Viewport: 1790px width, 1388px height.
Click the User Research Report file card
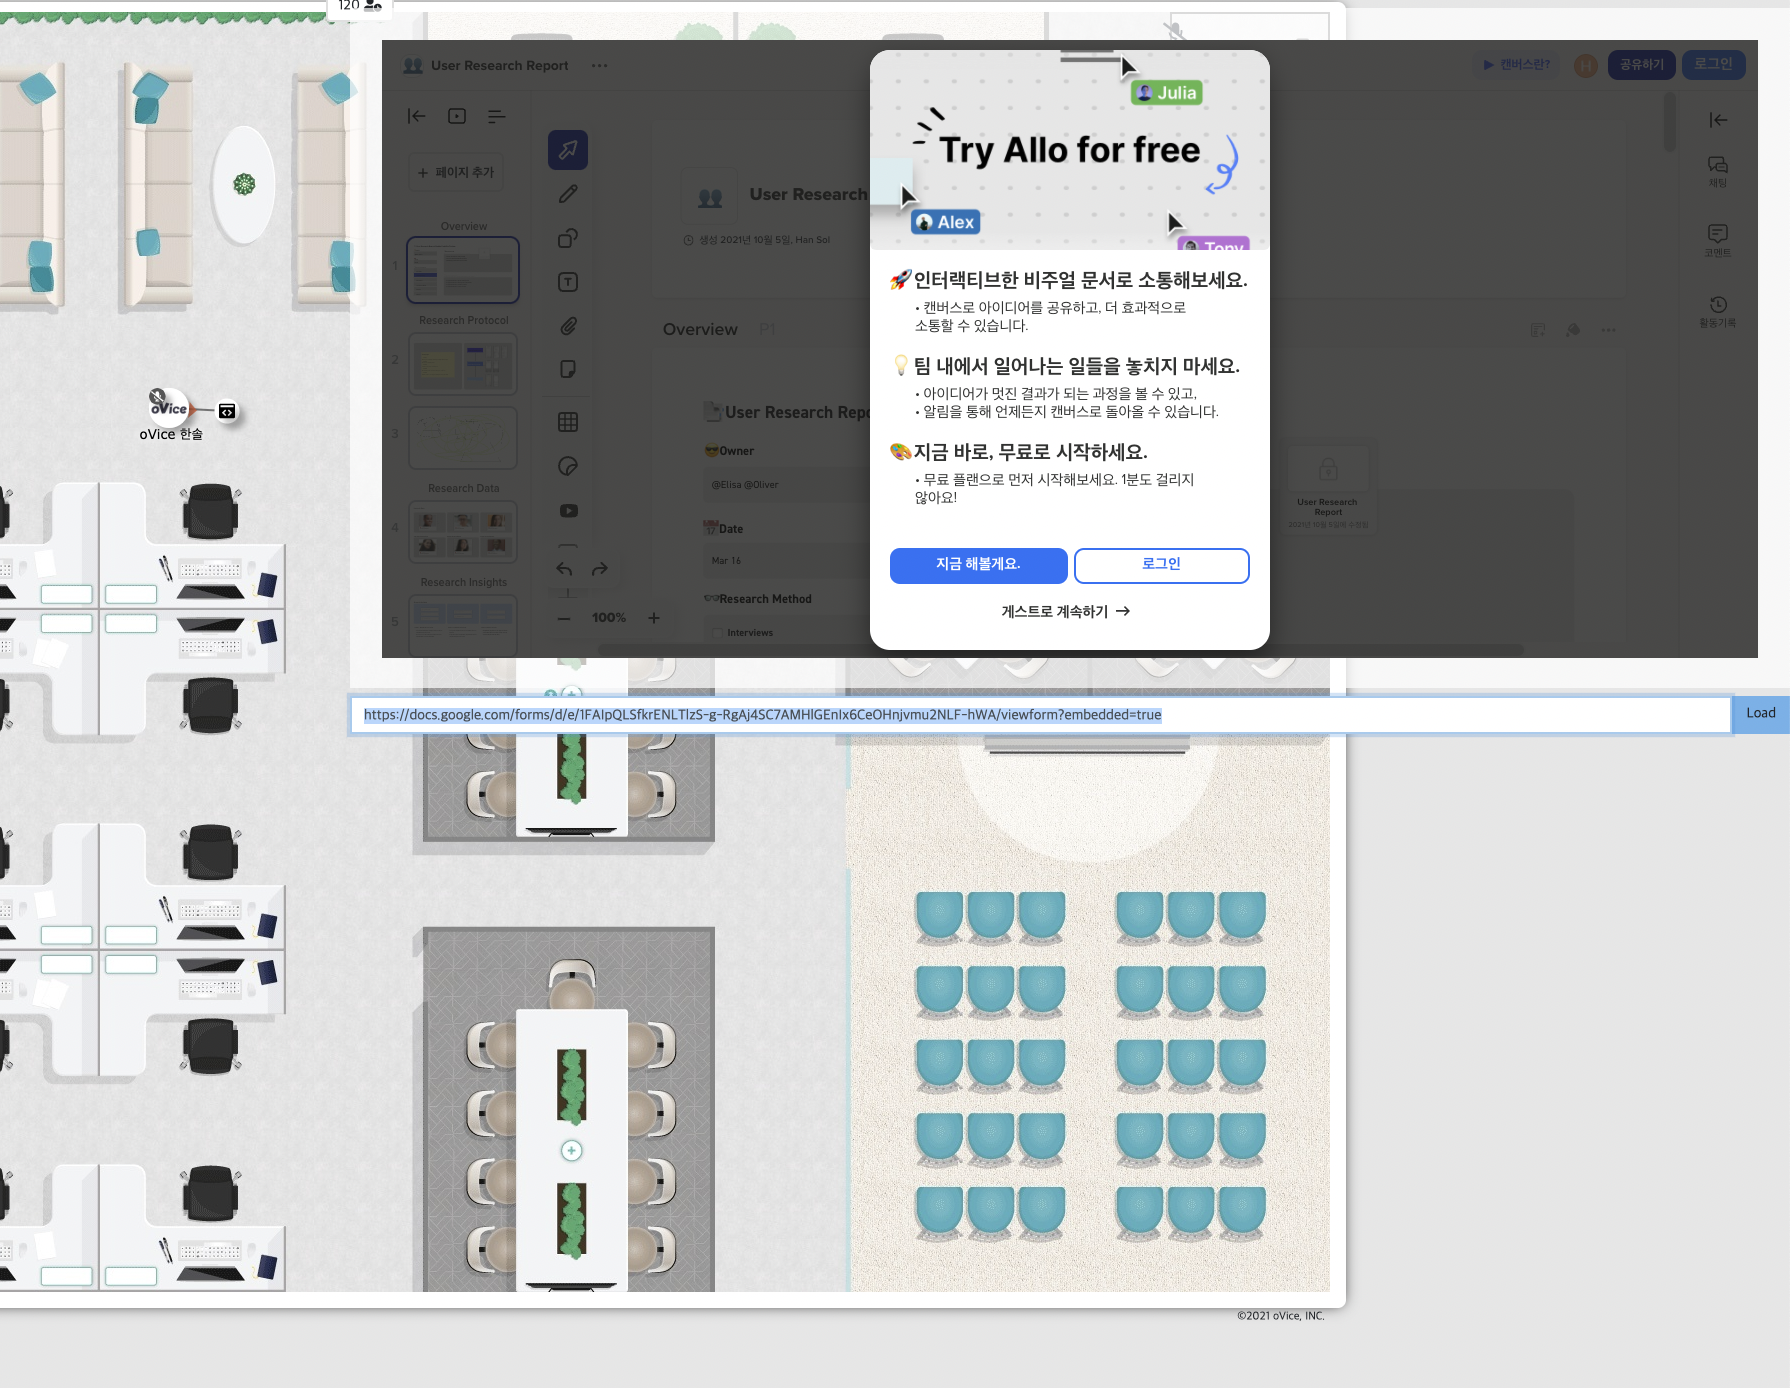point(1327,487)
